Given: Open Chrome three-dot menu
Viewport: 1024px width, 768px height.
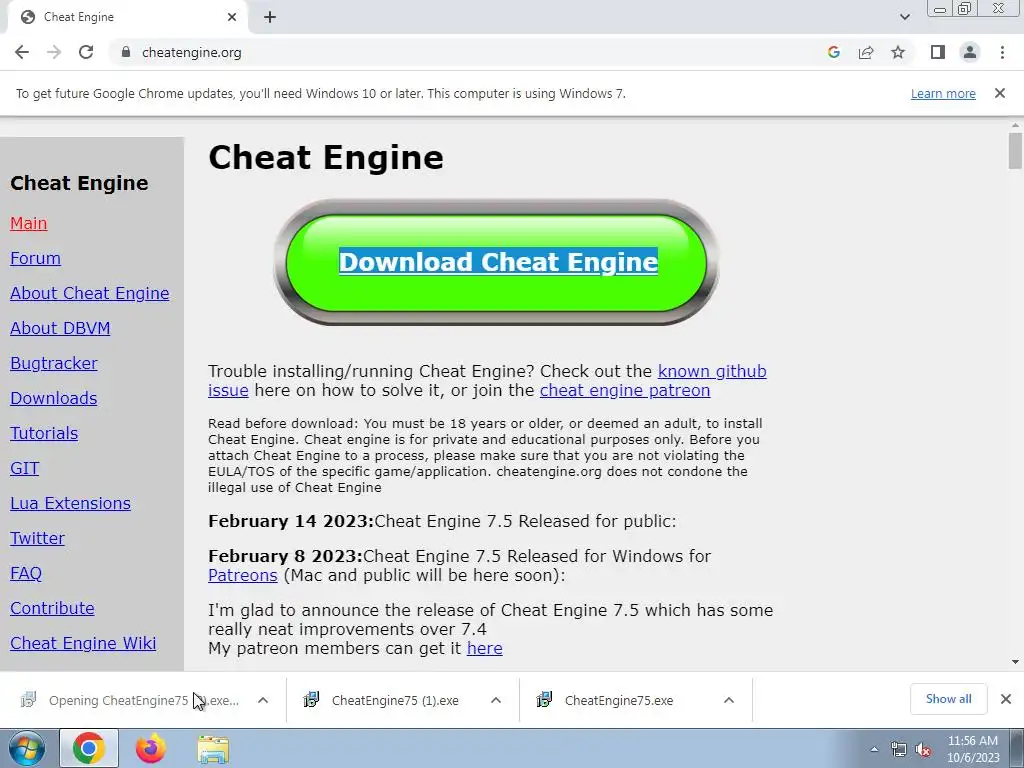Looking at the screenshot, I should coord(1002,52).
